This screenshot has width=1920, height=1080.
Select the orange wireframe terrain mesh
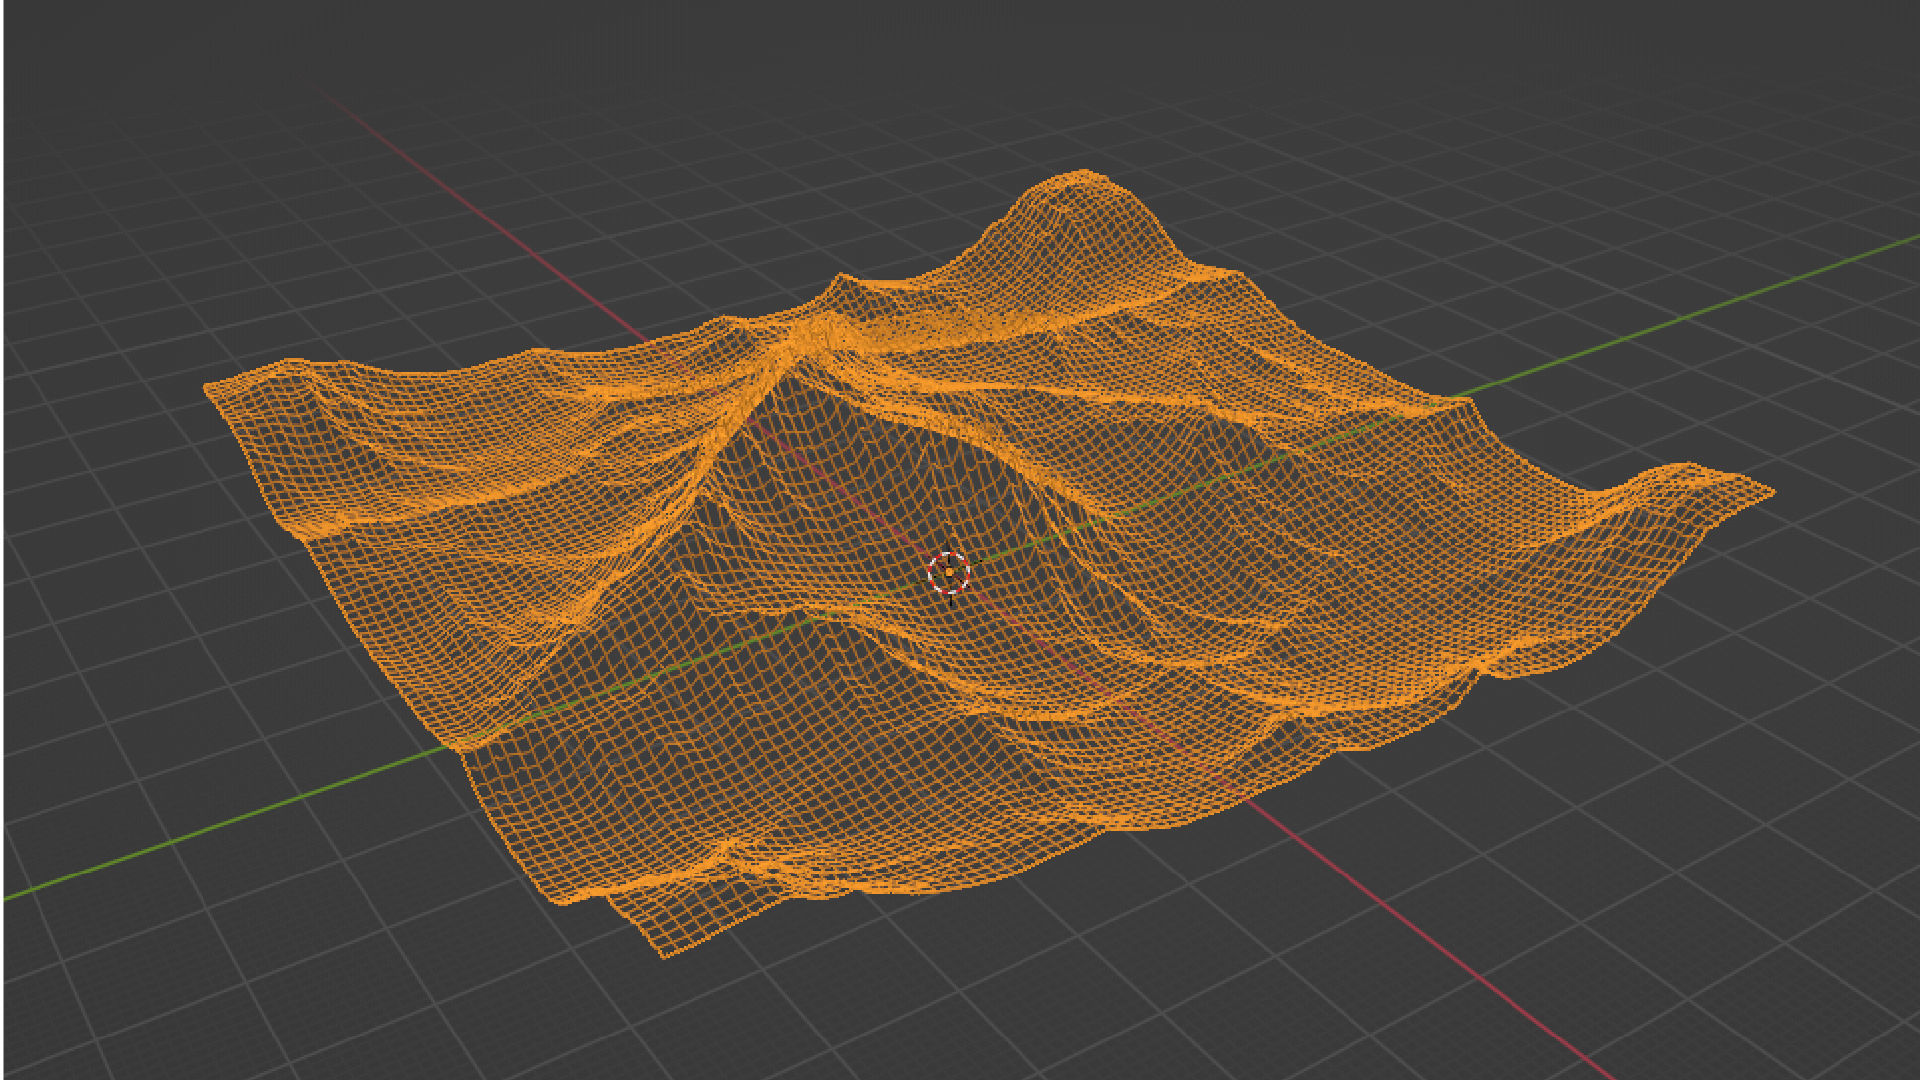[x=988, y=563]
